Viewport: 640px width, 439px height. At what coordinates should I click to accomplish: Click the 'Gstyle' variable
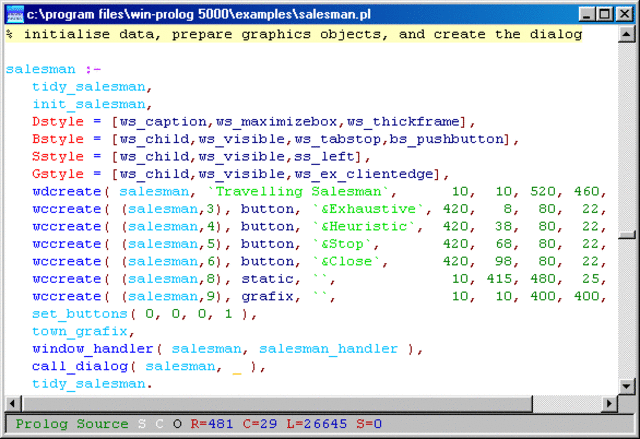coord(58,174)
